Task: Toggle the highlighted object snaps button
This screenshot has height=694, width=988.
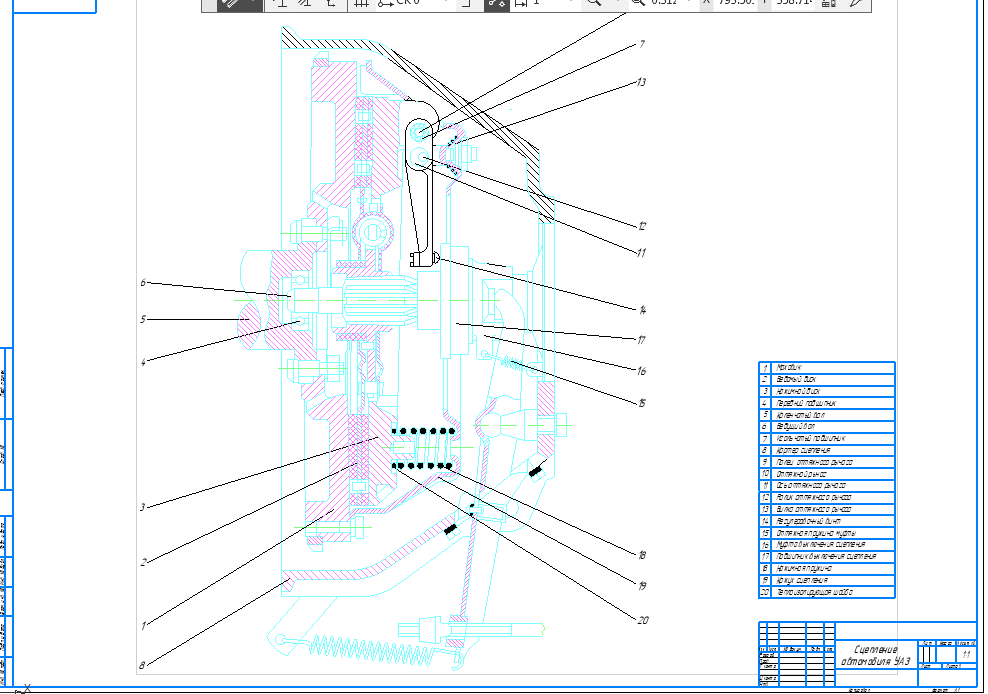Action: pos(496,3)
